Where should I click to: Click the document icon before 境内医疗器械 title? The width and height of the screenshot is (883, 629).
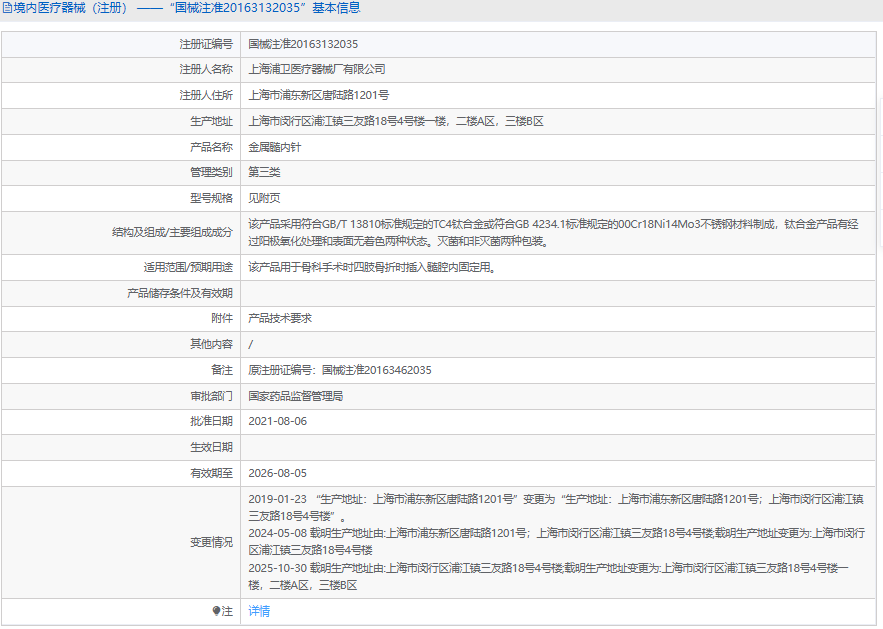[x=7, y=8]
